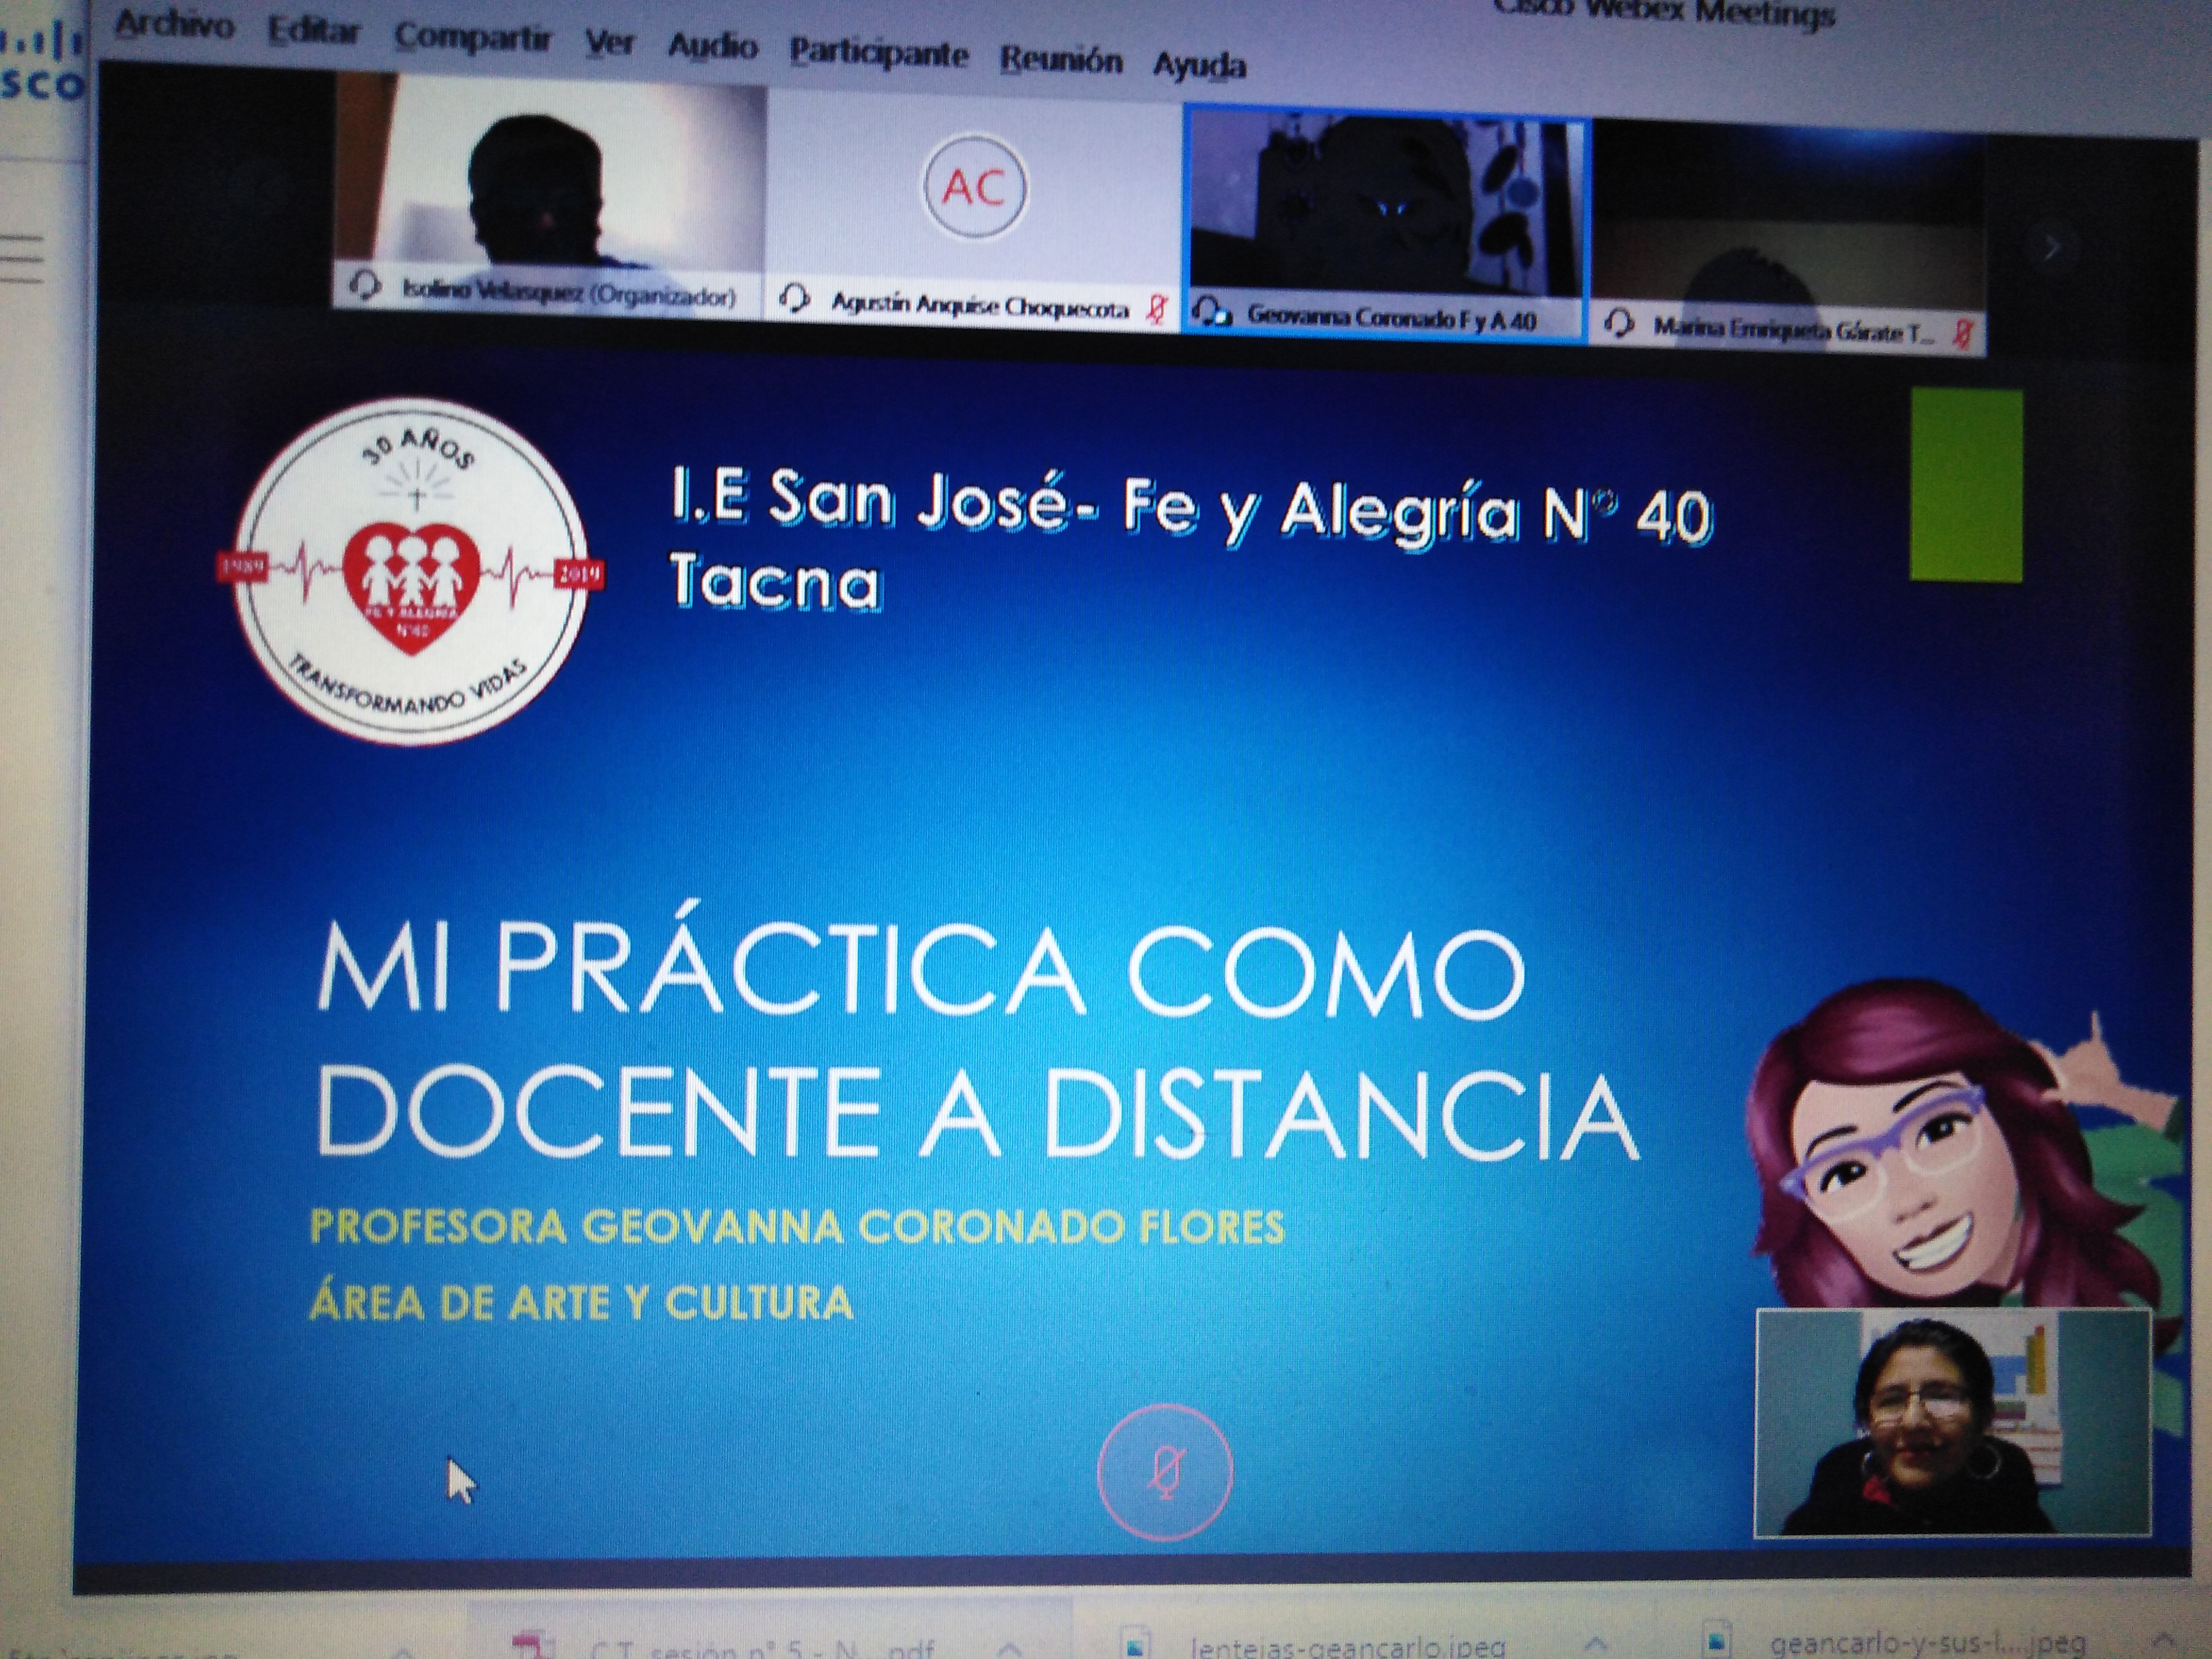This screenshot has width=2212, height=1659.
Task: Open the Reunión menu
Action: click(x=1061, y=60)
